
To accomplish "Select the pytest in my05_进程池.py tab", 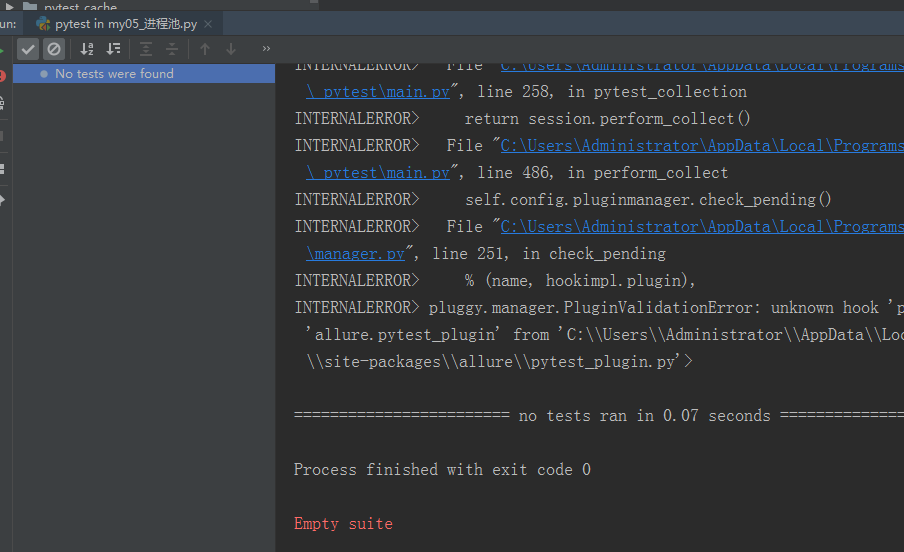I will click(x=124, y=24).
